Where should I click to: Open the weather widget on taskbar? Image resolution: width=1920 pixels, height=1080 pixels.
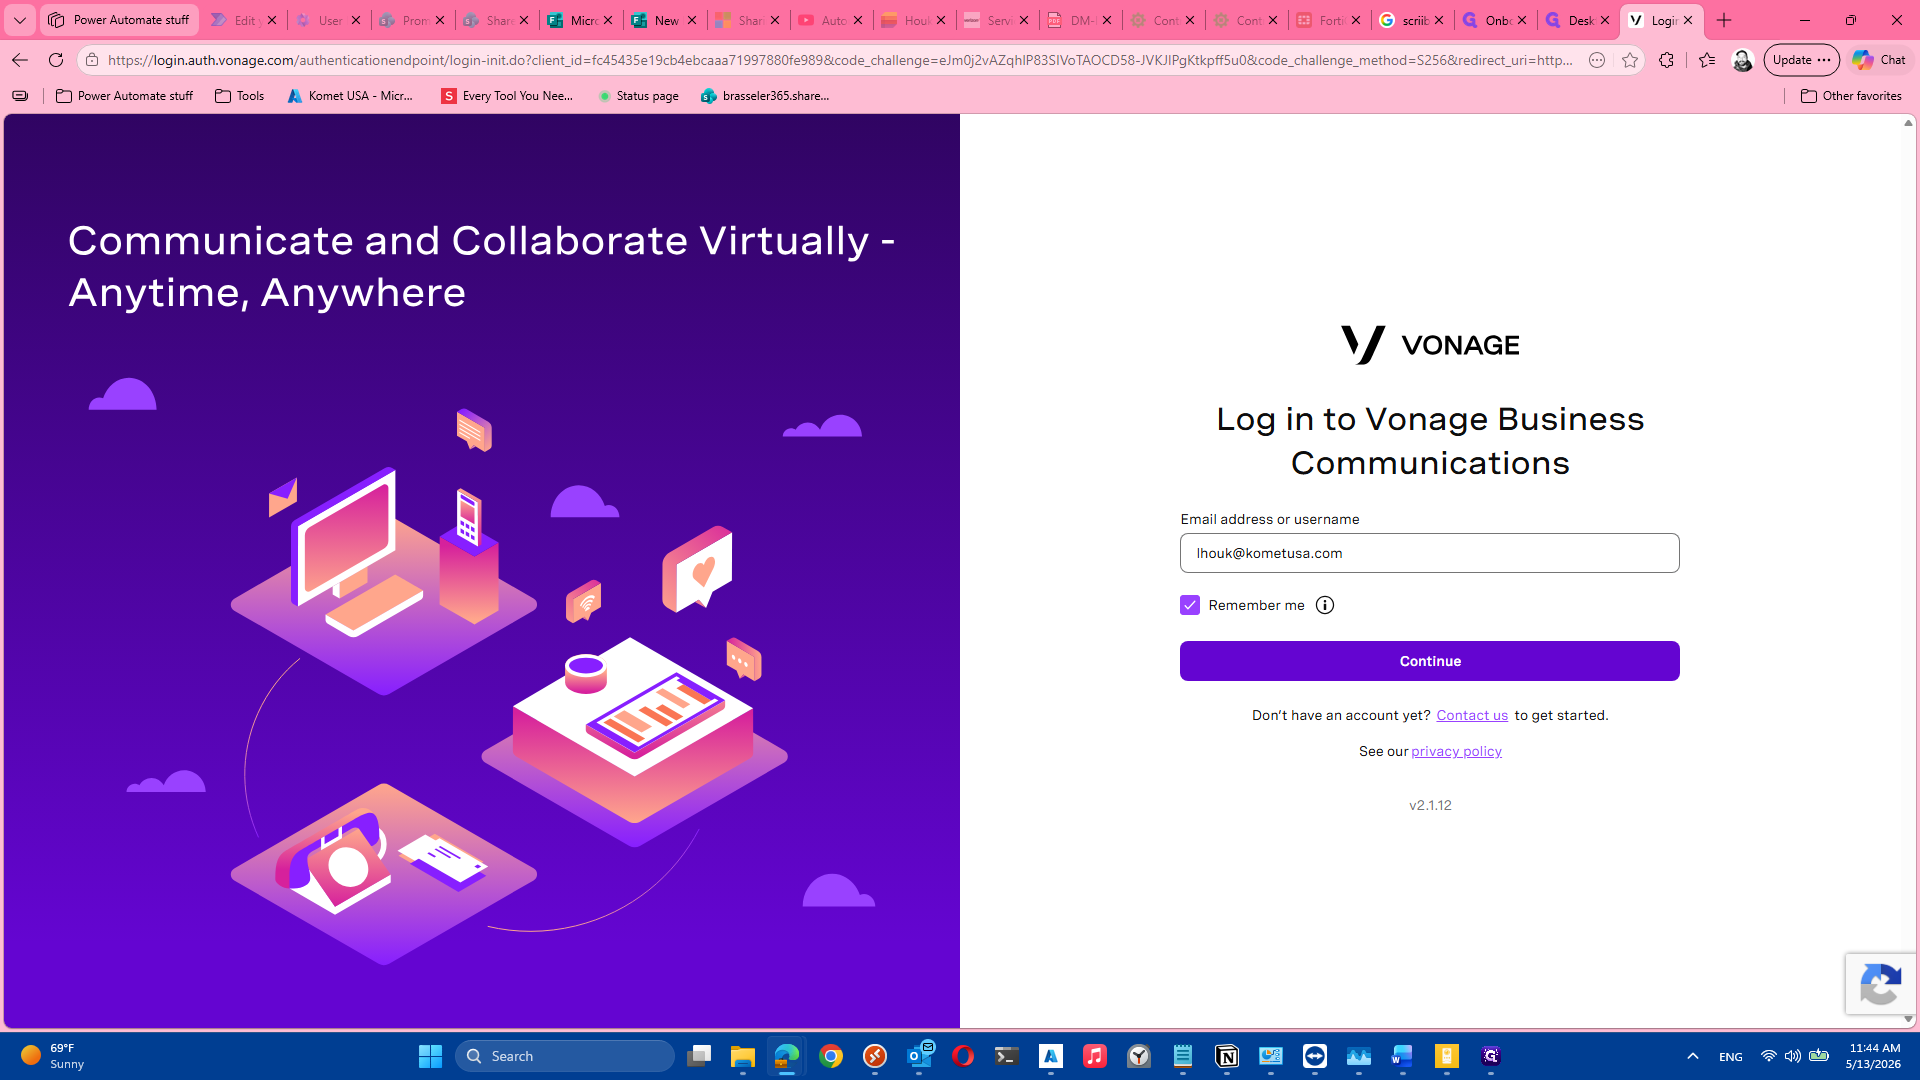(x=55, y=1056)
